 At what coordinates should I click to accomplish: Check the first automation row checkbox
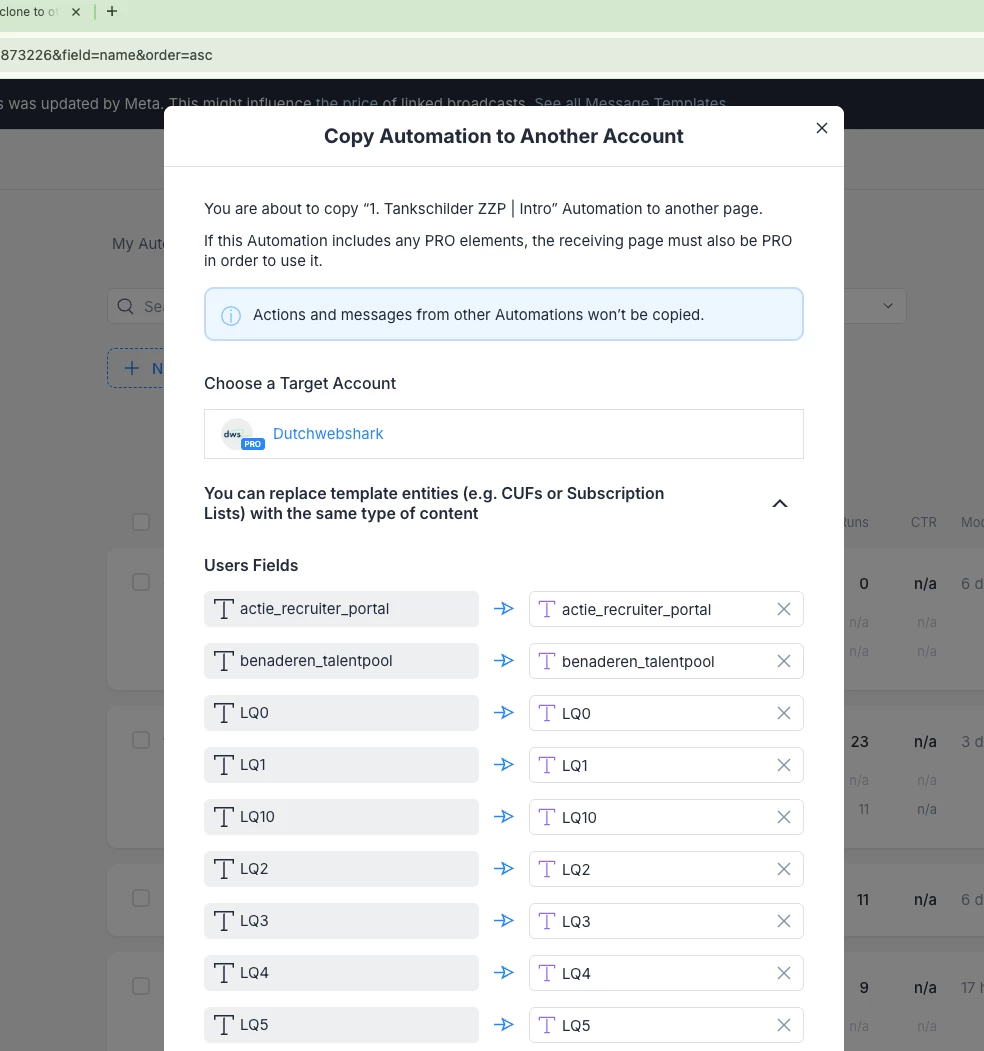pos(141,582)
